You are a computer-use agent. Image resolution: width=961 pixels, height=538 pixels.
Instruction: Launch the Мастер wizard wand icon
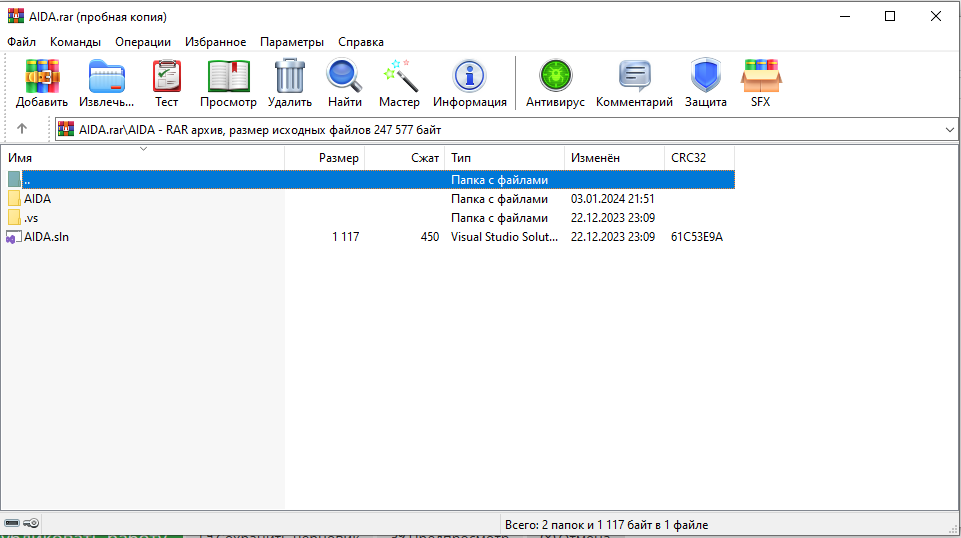[400, 77]
